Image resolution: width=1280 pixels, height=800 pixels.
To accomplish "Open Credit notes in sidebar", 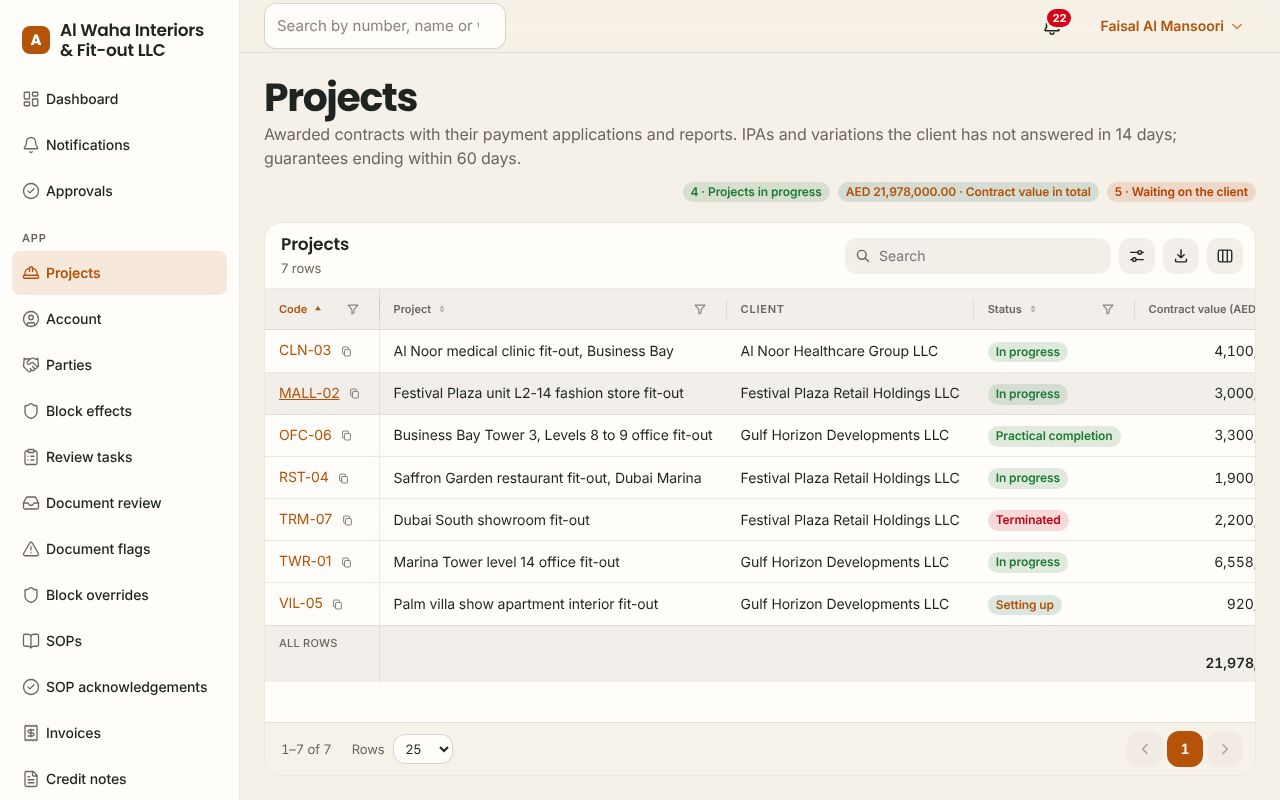I will [120, 779].
